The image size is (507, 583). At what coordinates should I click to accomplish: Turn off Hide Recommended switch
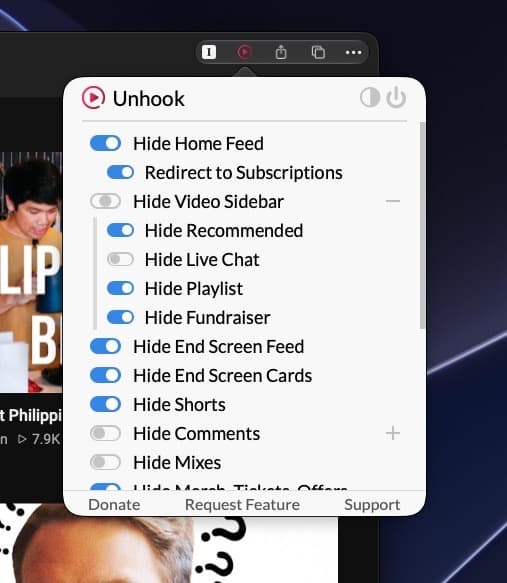tap(120, 230)
